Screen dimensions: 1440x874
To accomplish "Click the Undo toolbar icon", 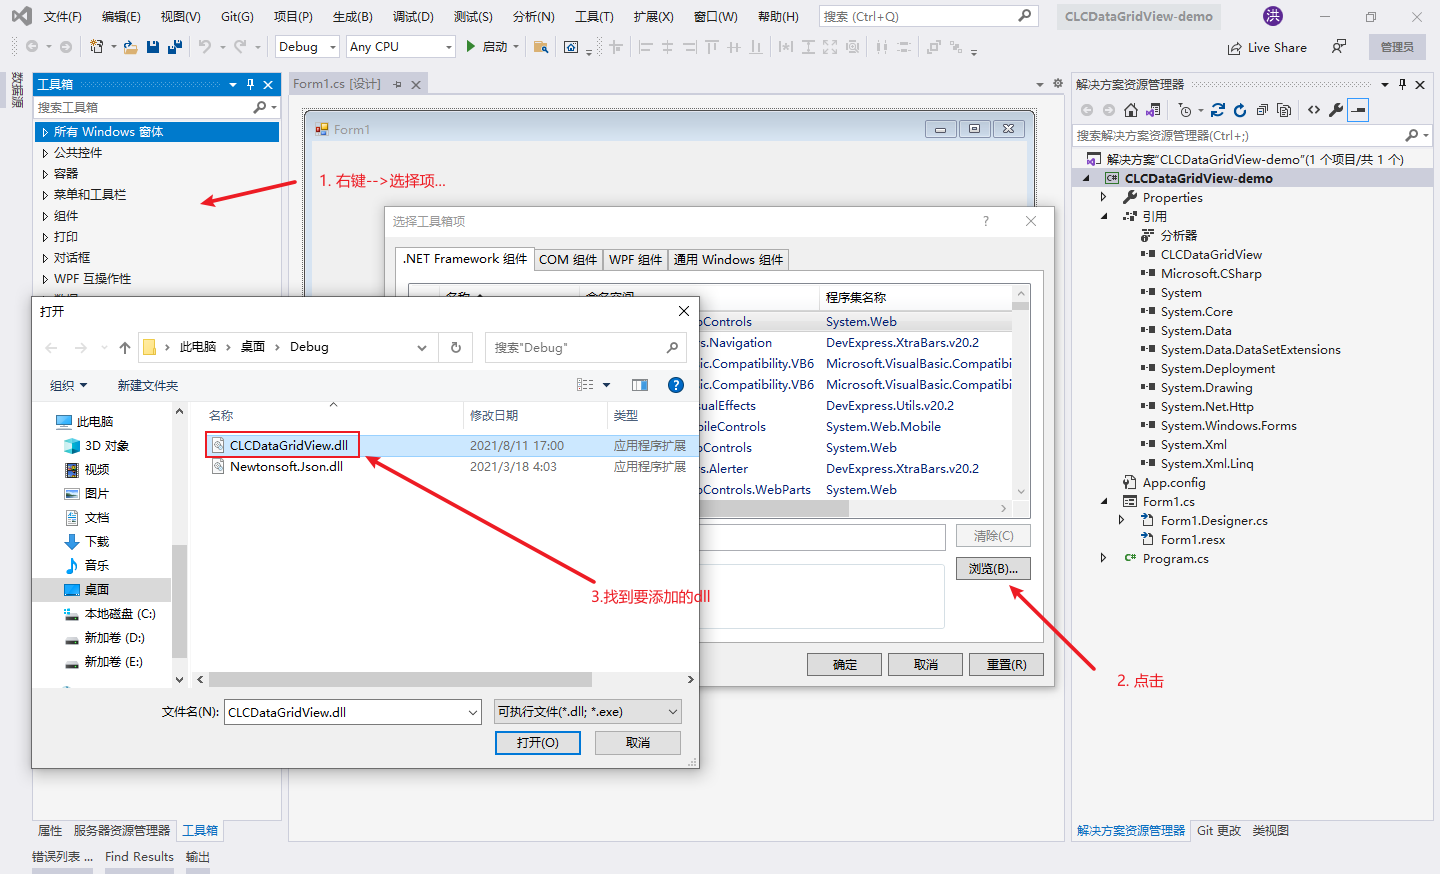I will [205, 47].
